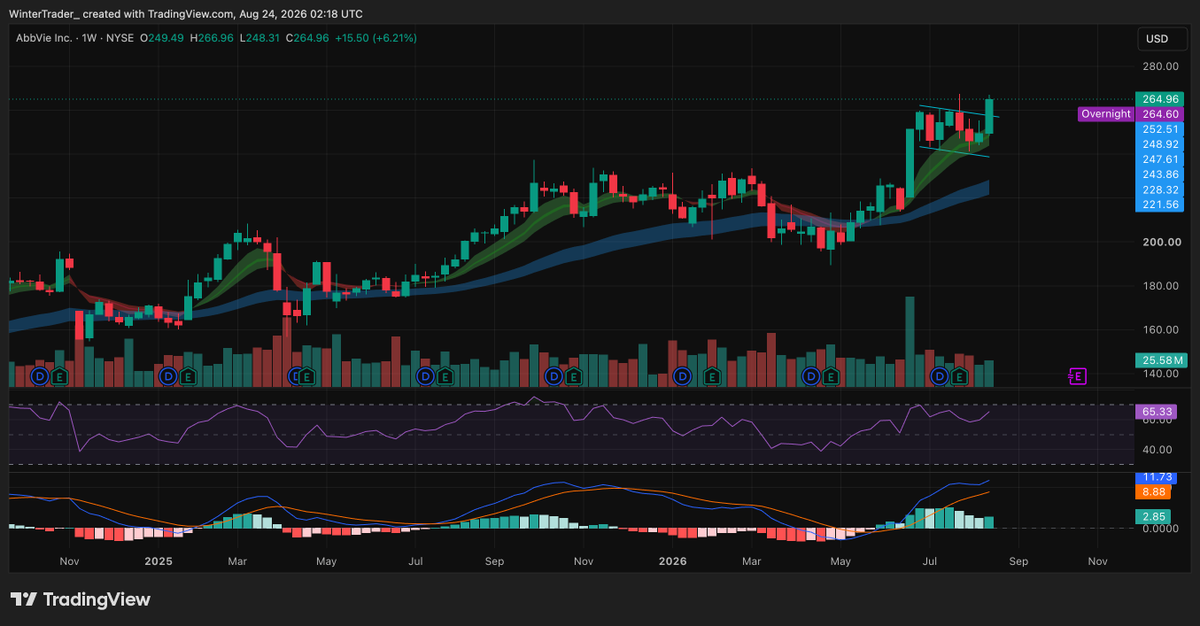
Task: Click the TradingView logo
Action: [x=81, y=599]
